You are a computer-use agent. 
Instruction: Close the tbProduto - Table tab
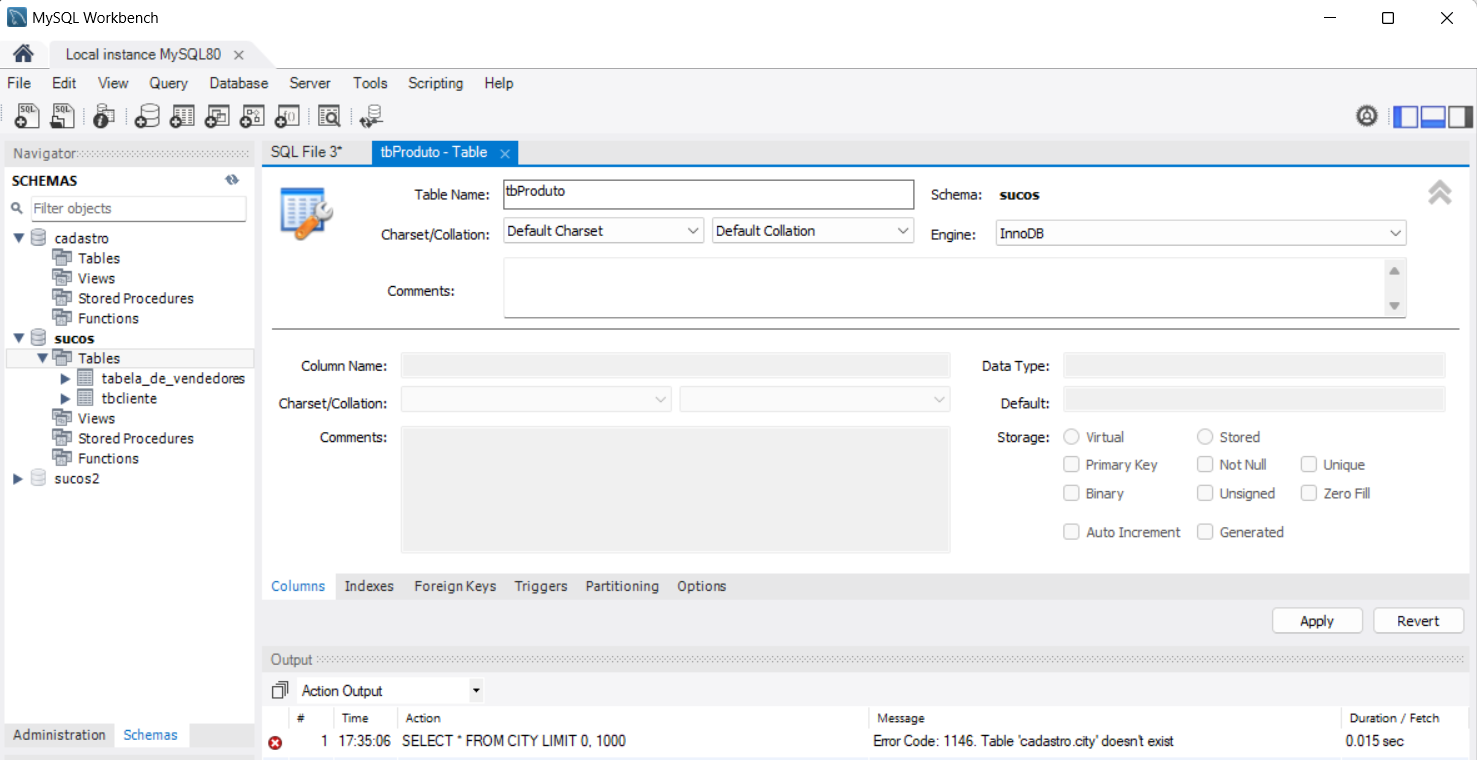point(505,153)
